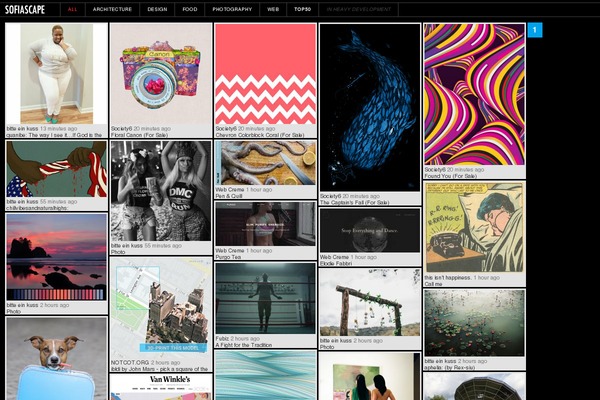
Task: Click the 'ibidi by John Mars' caption
Action: 160,369
